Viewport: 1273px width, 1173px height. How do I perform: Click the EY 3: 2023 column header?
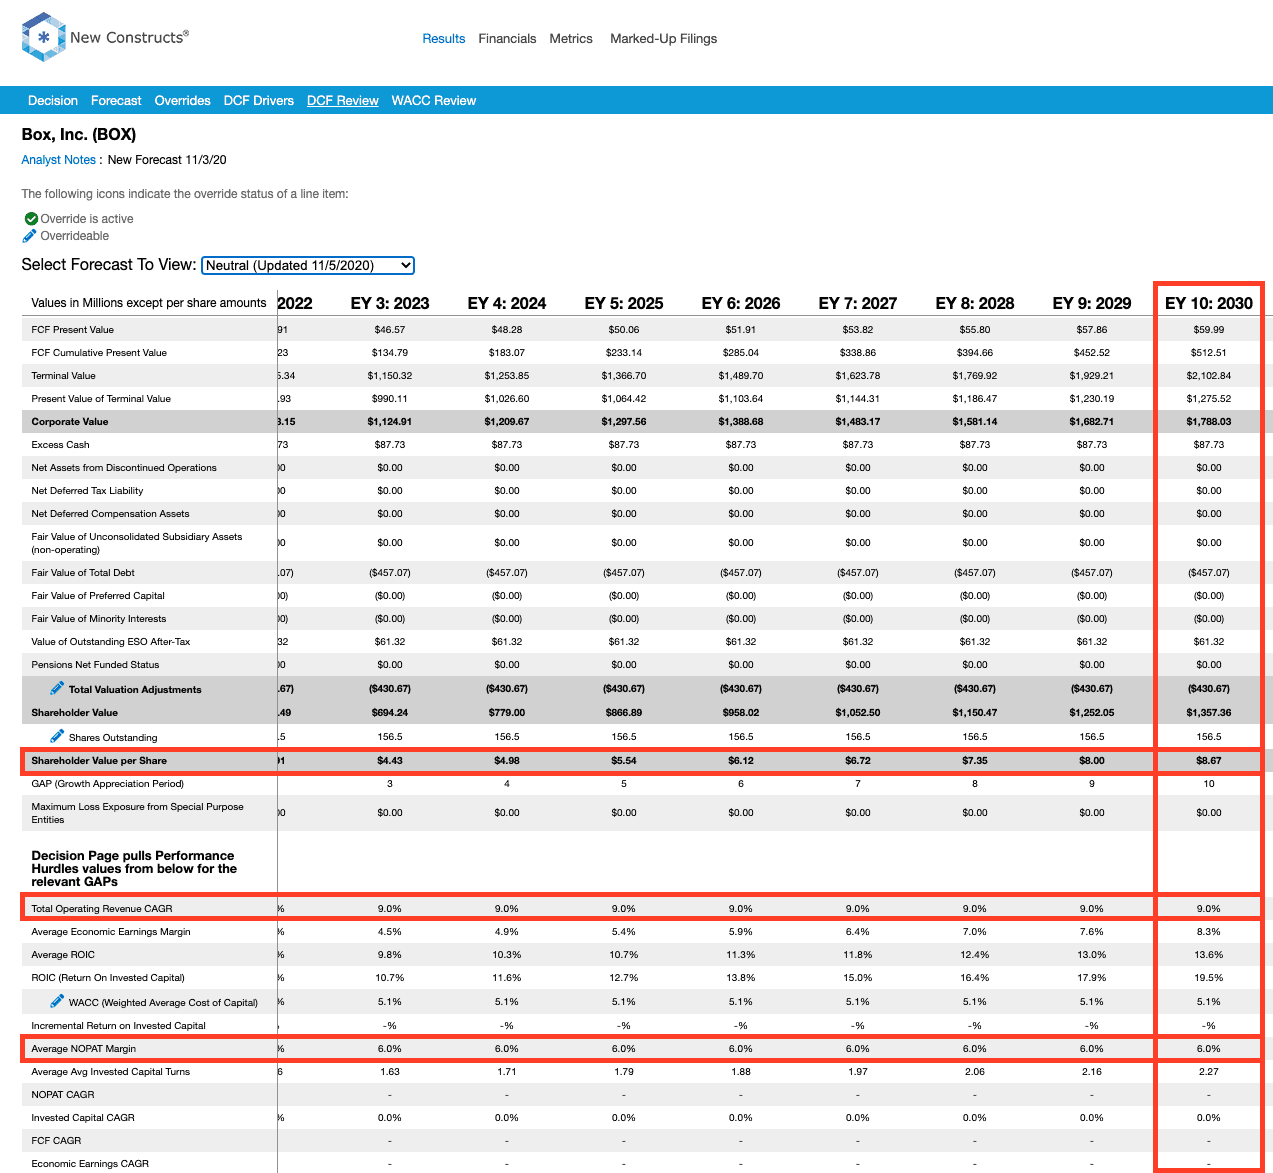(390, 303)
